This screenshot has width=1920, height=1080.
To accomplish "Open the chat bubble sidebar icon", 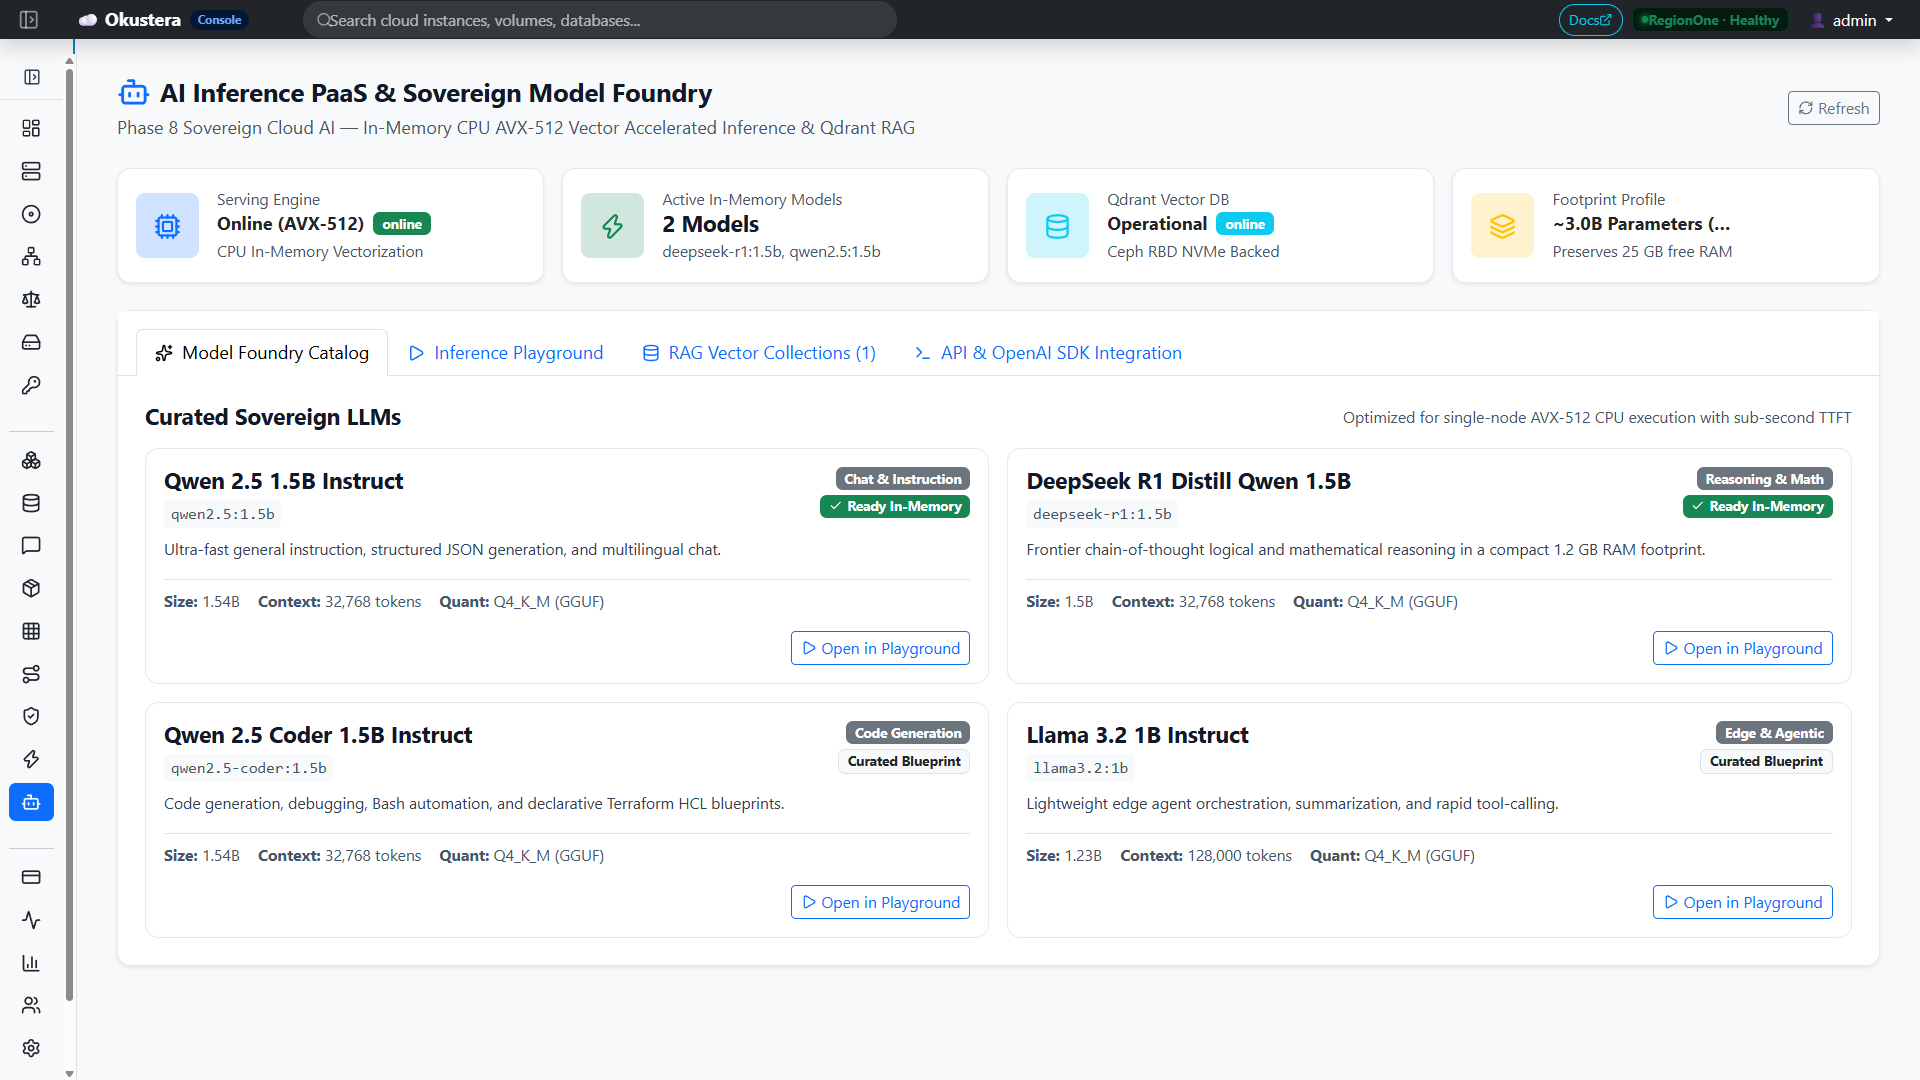I will (x=31, y=545).
